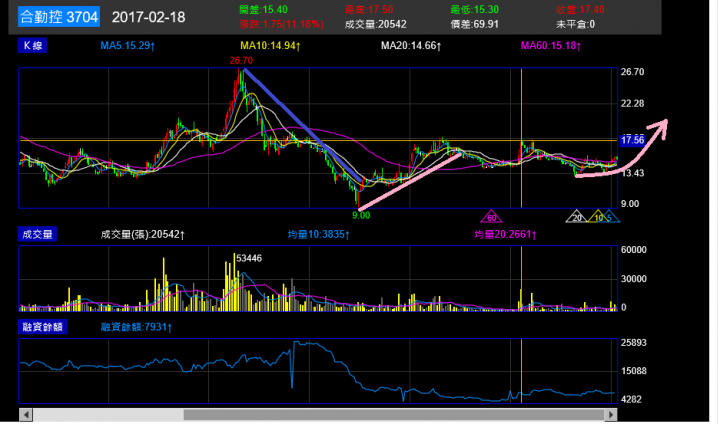
Task: Click the 均量20:2661 text
Action: (x=505, y=234)
